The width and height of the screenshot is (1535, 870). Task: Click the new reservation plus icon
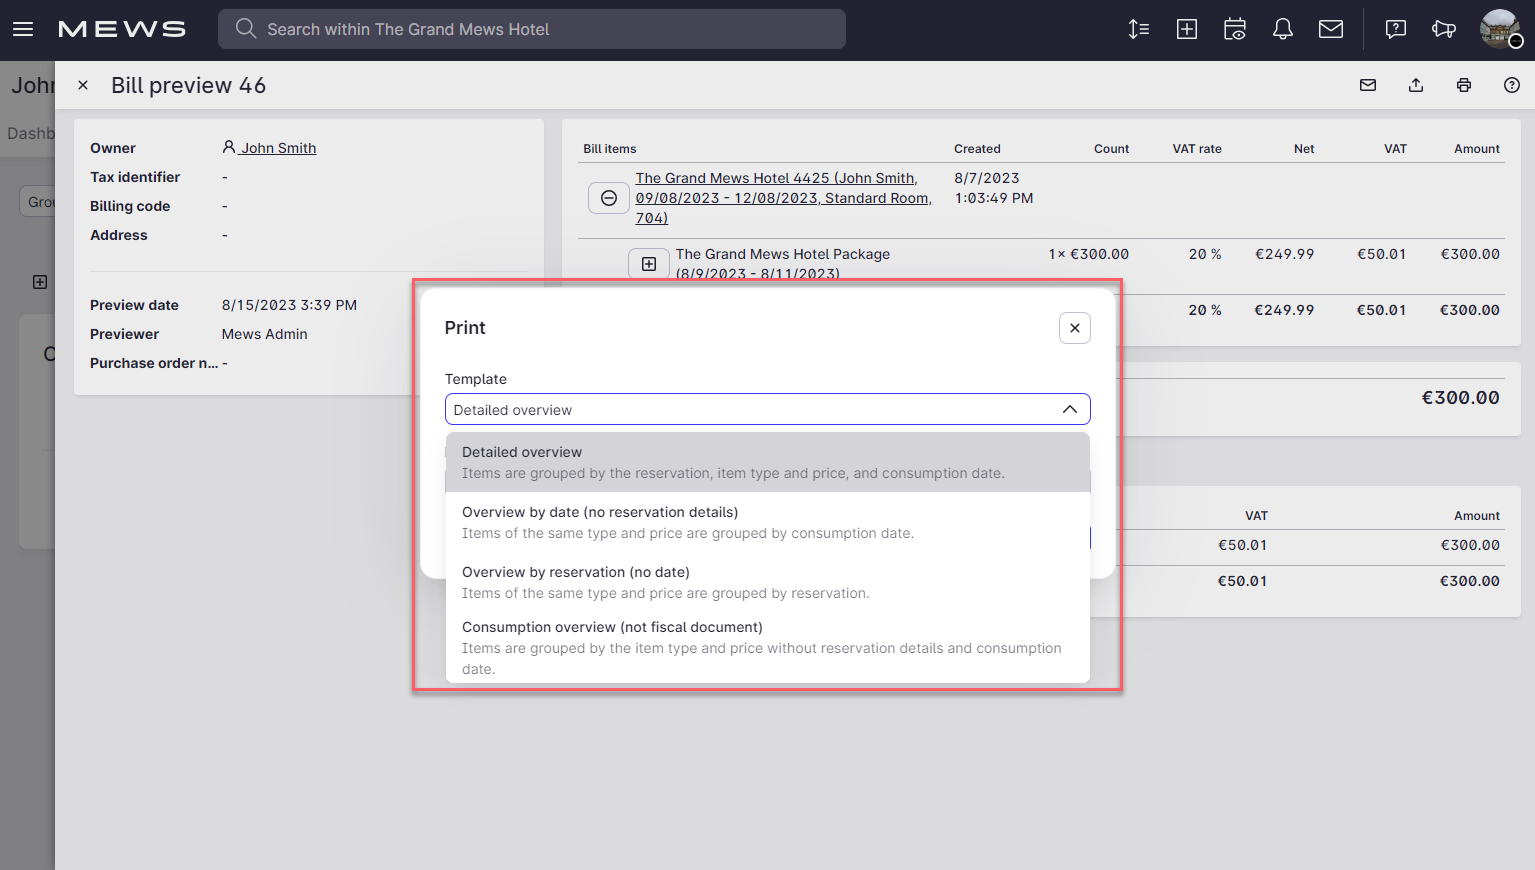(1186, 29)
